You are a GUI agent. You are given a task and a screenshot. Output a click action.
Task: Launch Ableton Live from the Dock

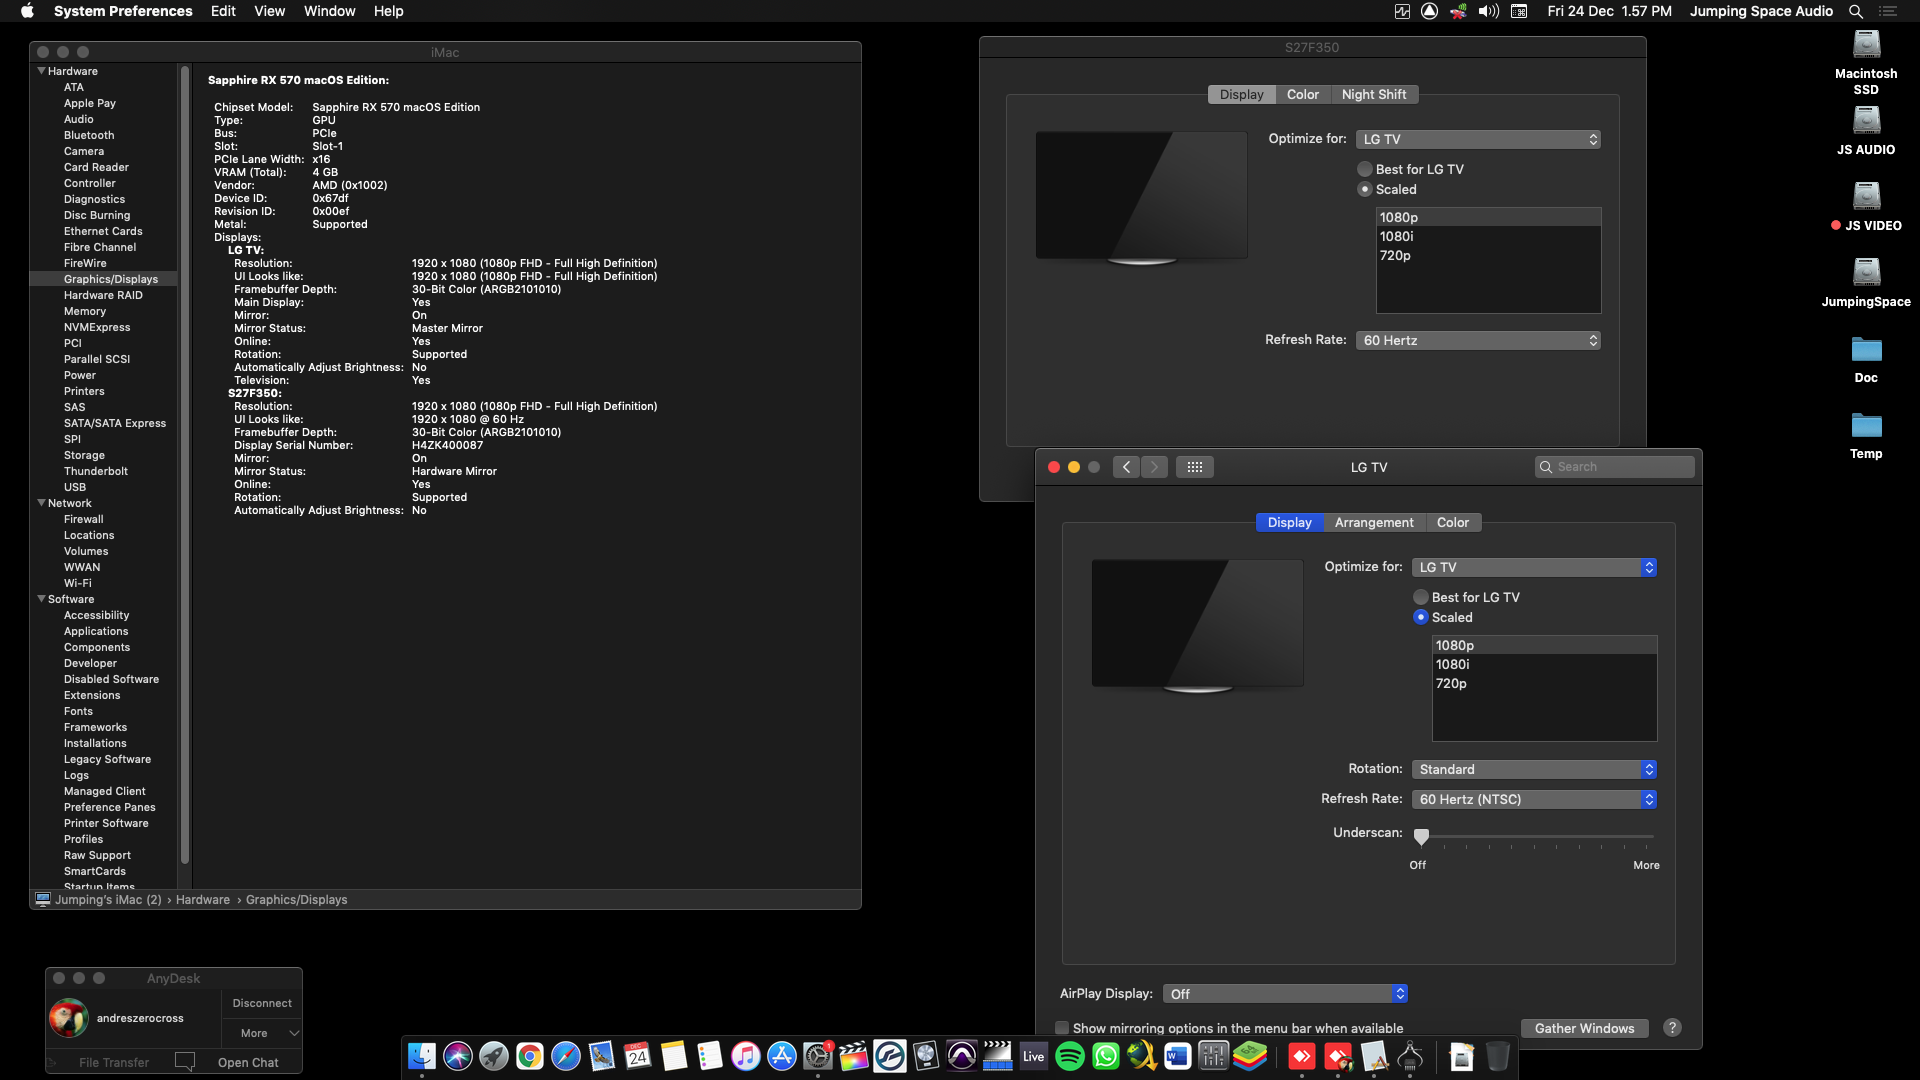1033,1055
